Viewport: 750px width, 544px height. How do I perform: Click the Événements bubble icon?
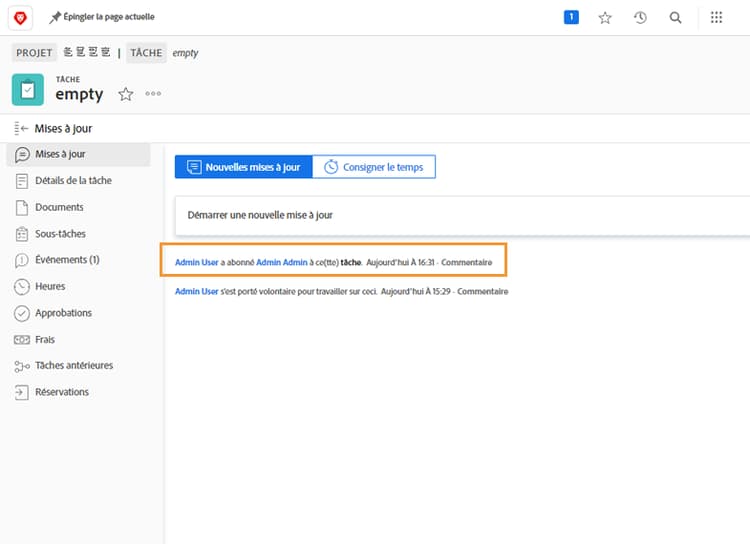pyautogui.click(x=22, y=260)
